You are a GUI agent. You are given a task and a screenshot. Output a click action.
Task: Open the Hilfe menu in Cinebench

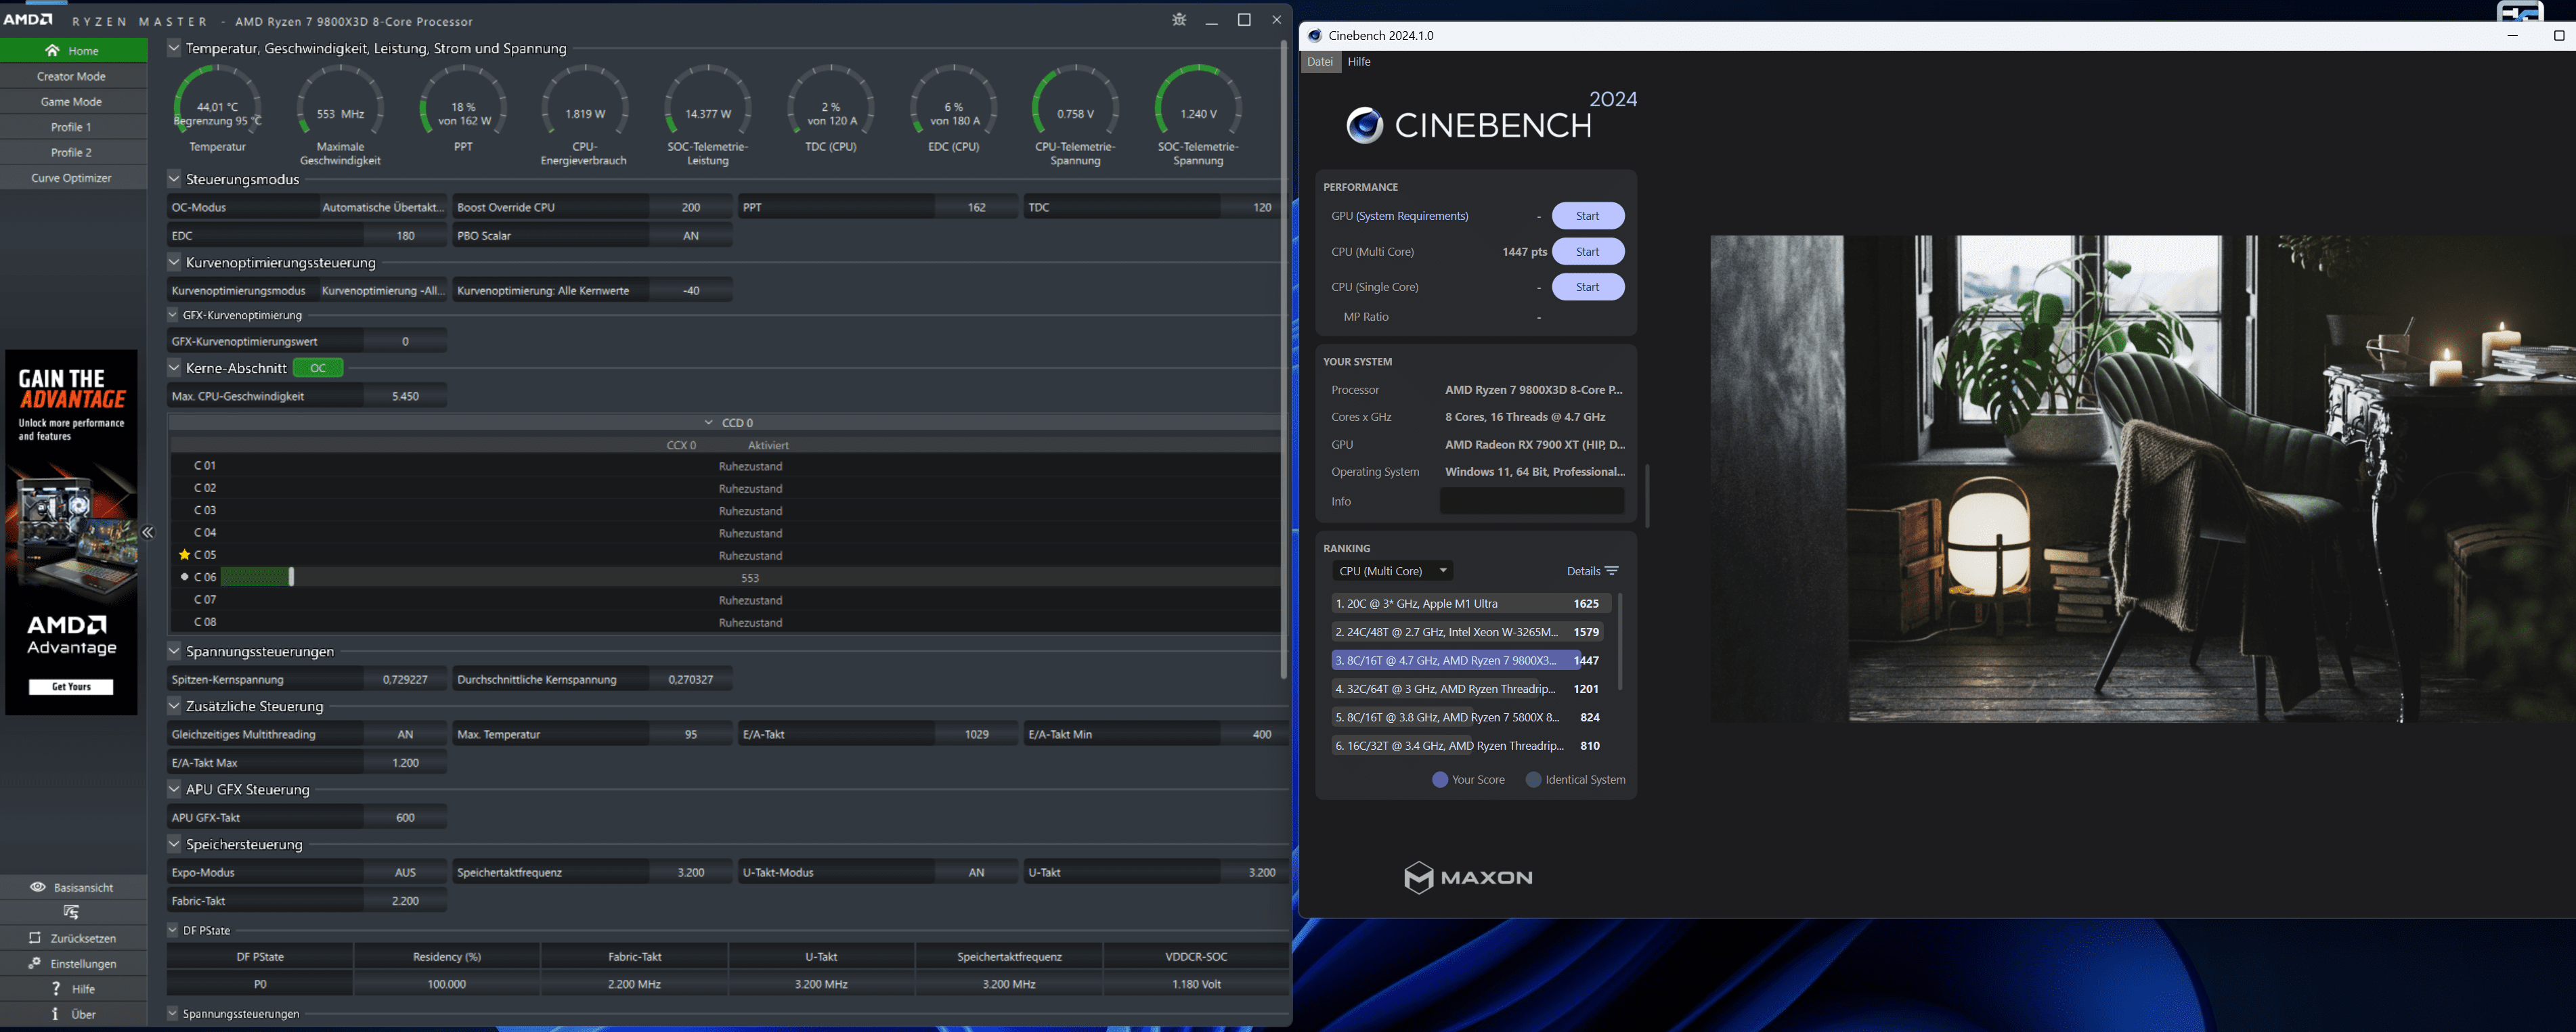(x=1359, y=62)
